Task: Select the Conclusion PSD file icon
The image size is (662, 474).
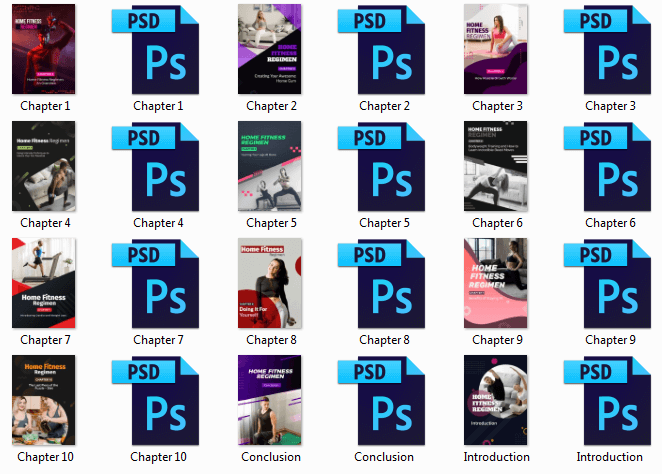Action: pyautogui.click(x=381, y=400)
